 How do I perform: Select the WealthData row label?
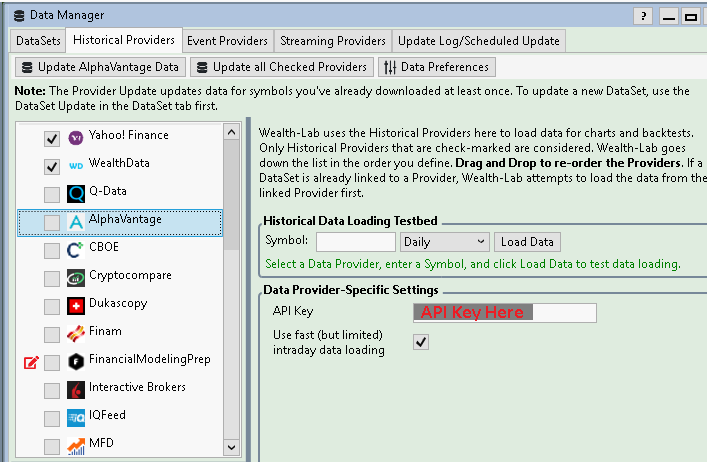tap(119, 163)
